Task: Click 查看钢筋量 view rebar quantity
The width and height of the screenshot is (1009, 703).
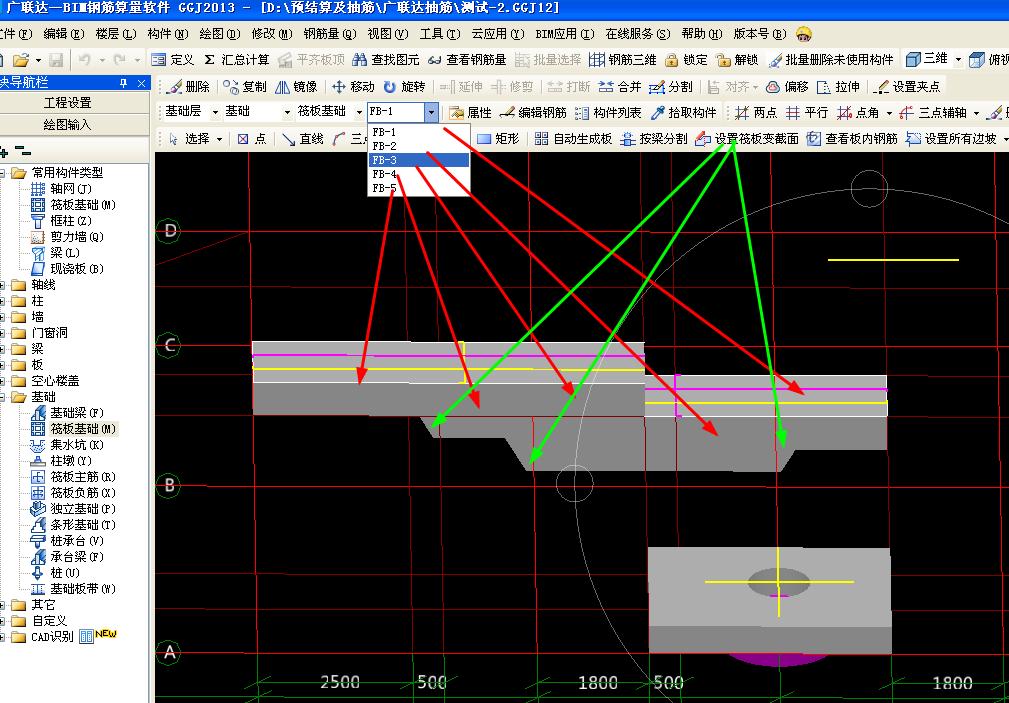Action: [467, 60]
